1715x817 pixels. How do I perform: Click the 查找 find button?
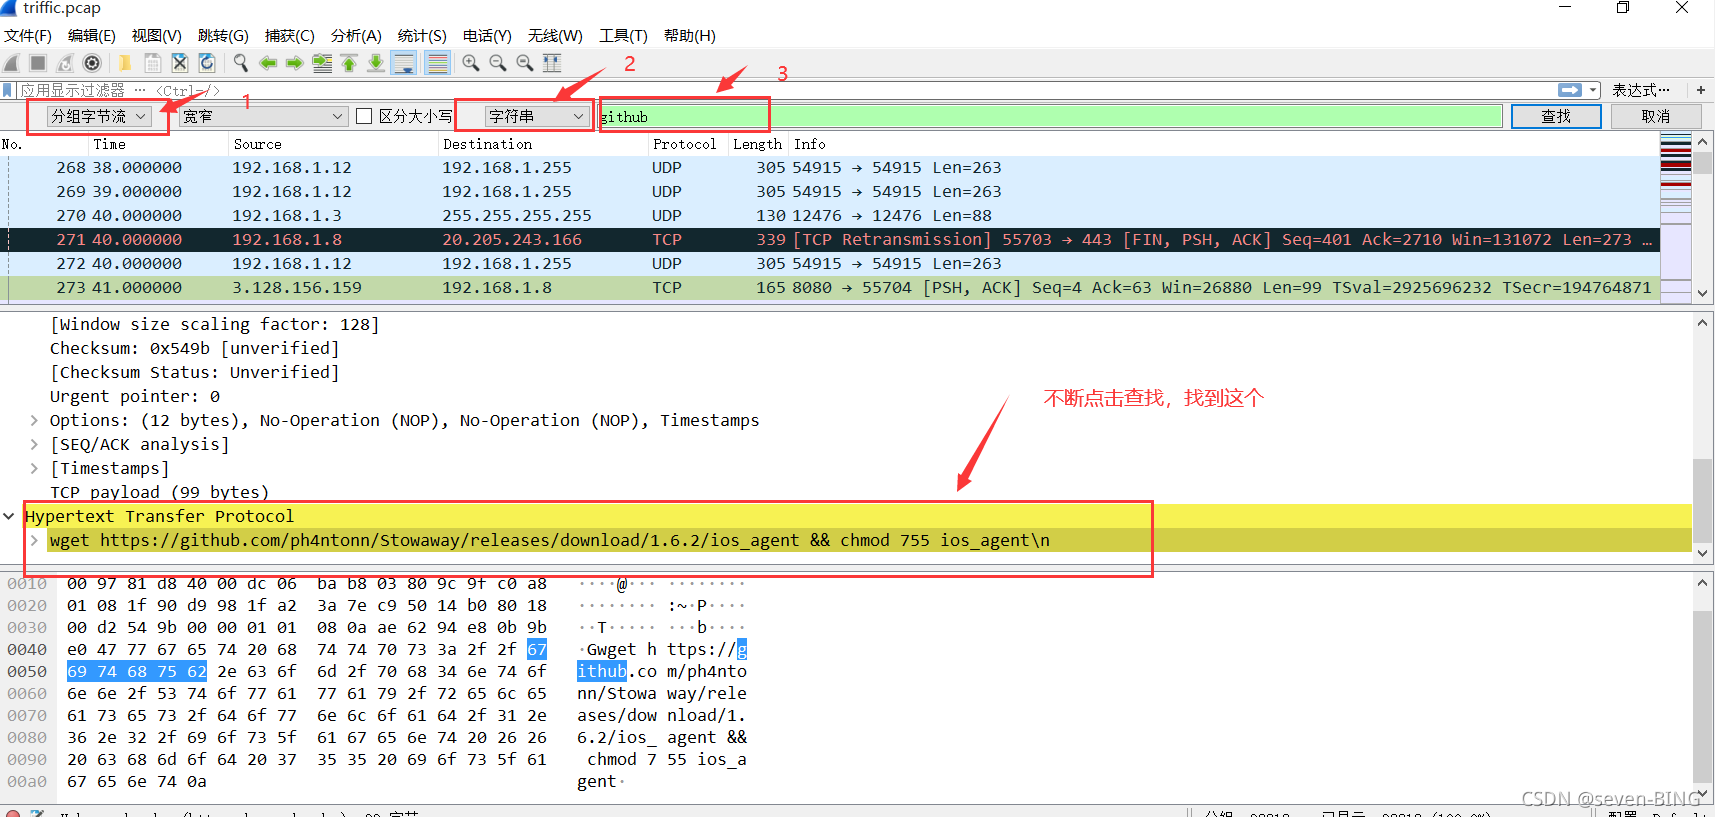click(1556, 116)
